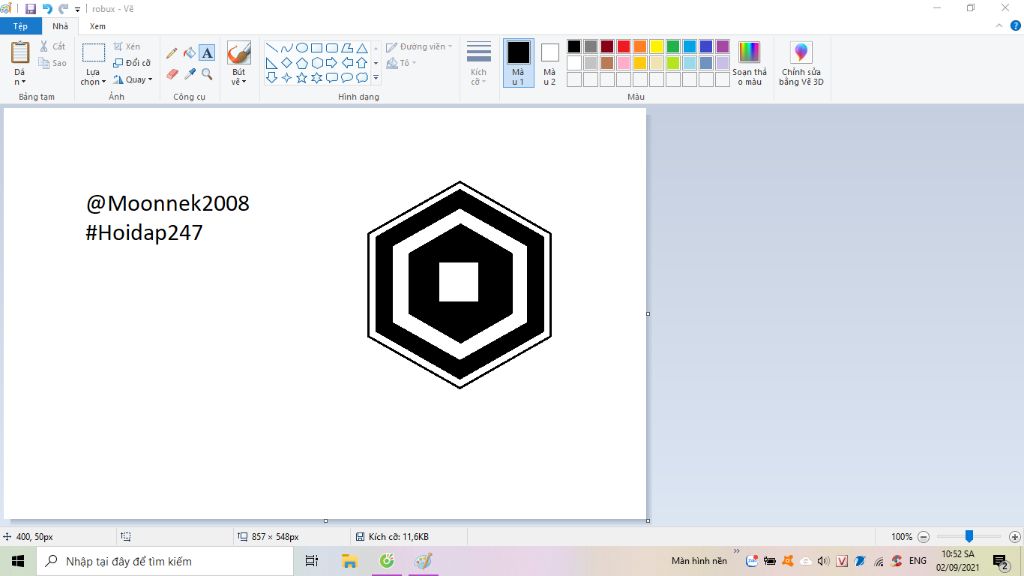Screen dimensions: 1024x576
Task: Click the Sao (Copy) button
Action: pos(52,63)
